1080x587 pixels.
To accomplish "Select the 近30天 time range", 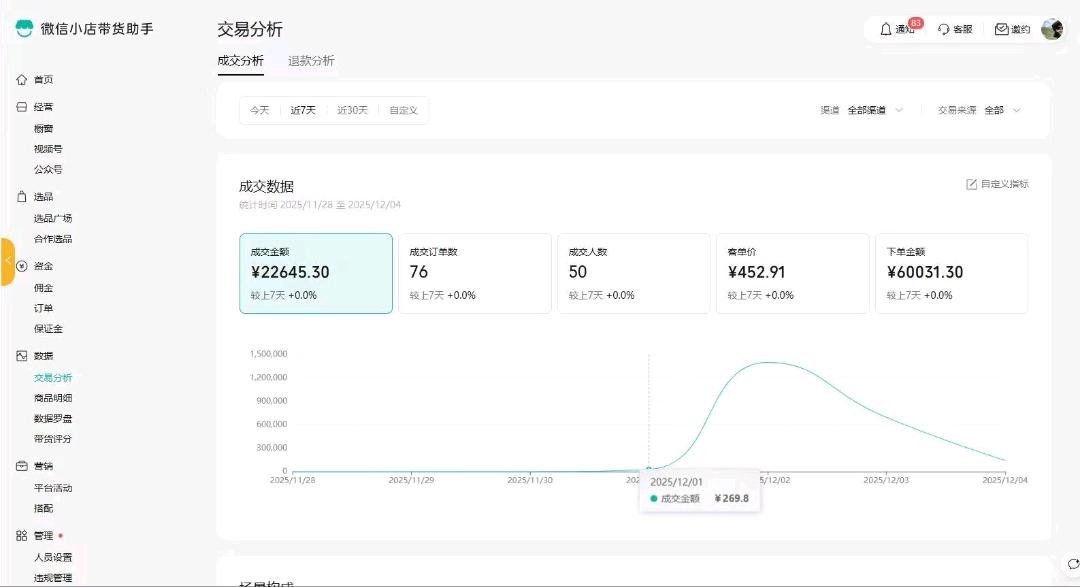I will (350, 110).
